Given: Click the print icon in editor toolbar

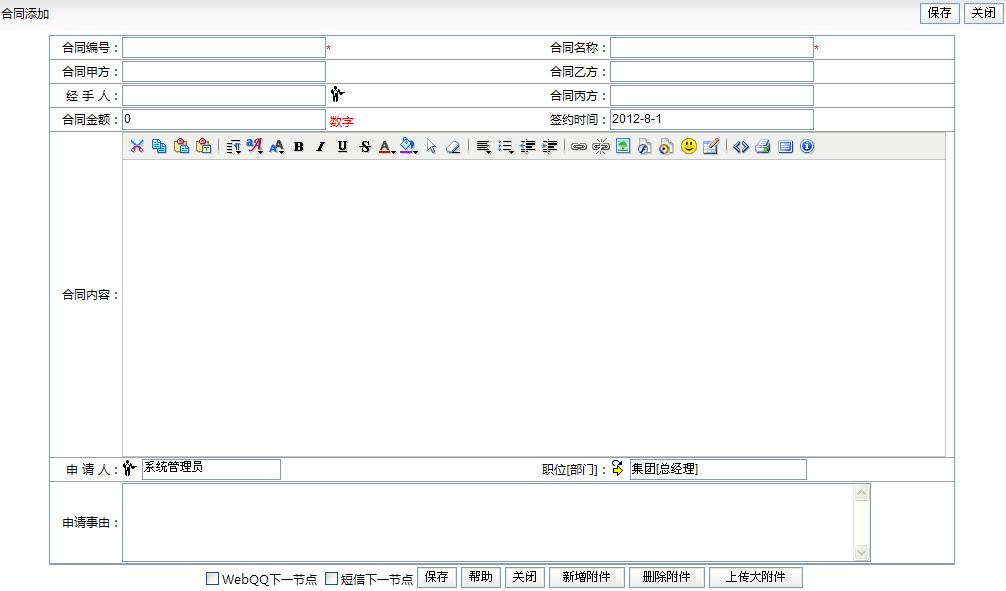Looking at the screenshot, I should (x=763, y=147).
